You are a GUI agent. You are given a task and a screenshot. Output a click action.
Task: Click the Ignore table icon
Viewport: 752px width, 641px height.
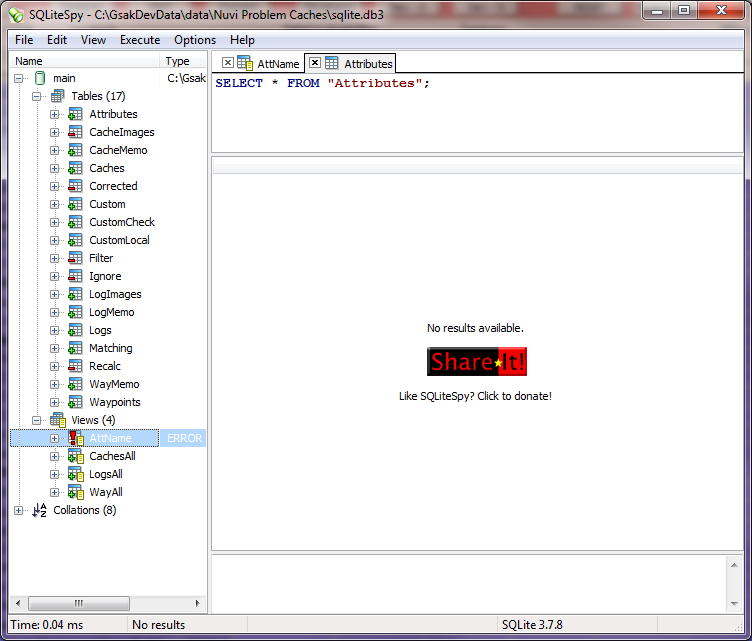tap(75, 276)
